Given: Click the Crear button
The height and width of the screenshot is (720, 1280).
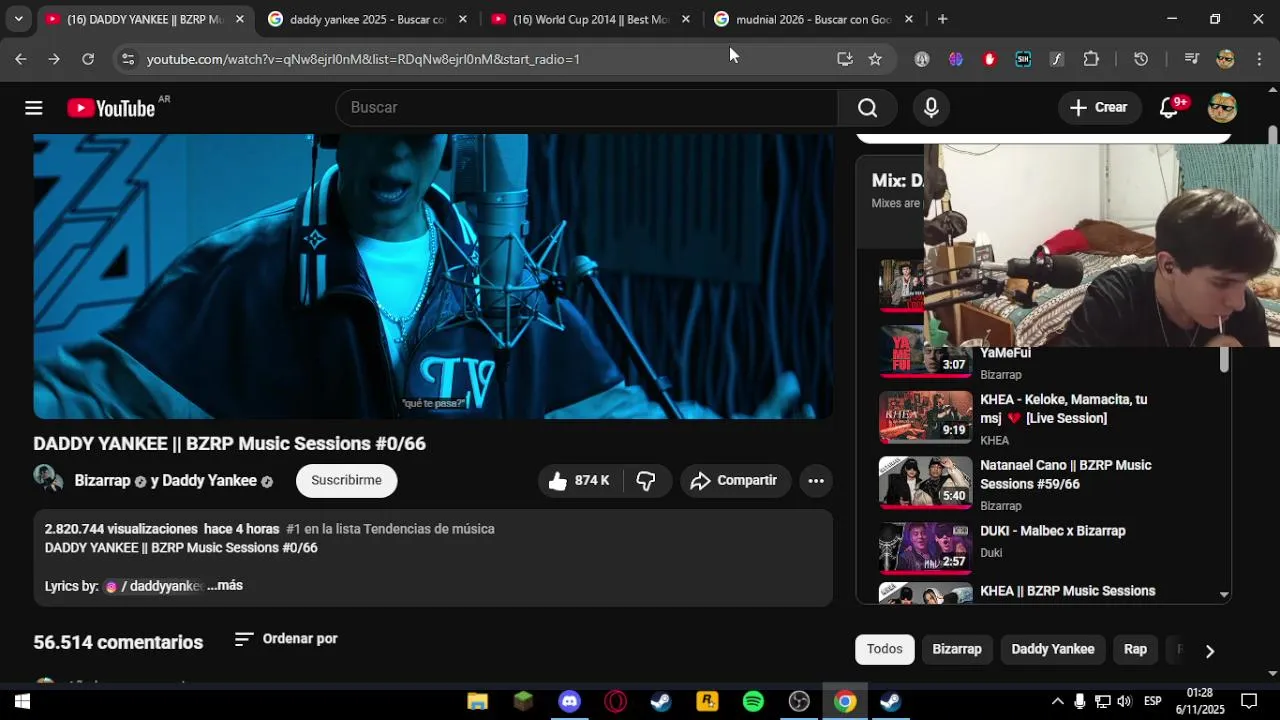Looking at the screenshot, I should [x=1099, y=108].
